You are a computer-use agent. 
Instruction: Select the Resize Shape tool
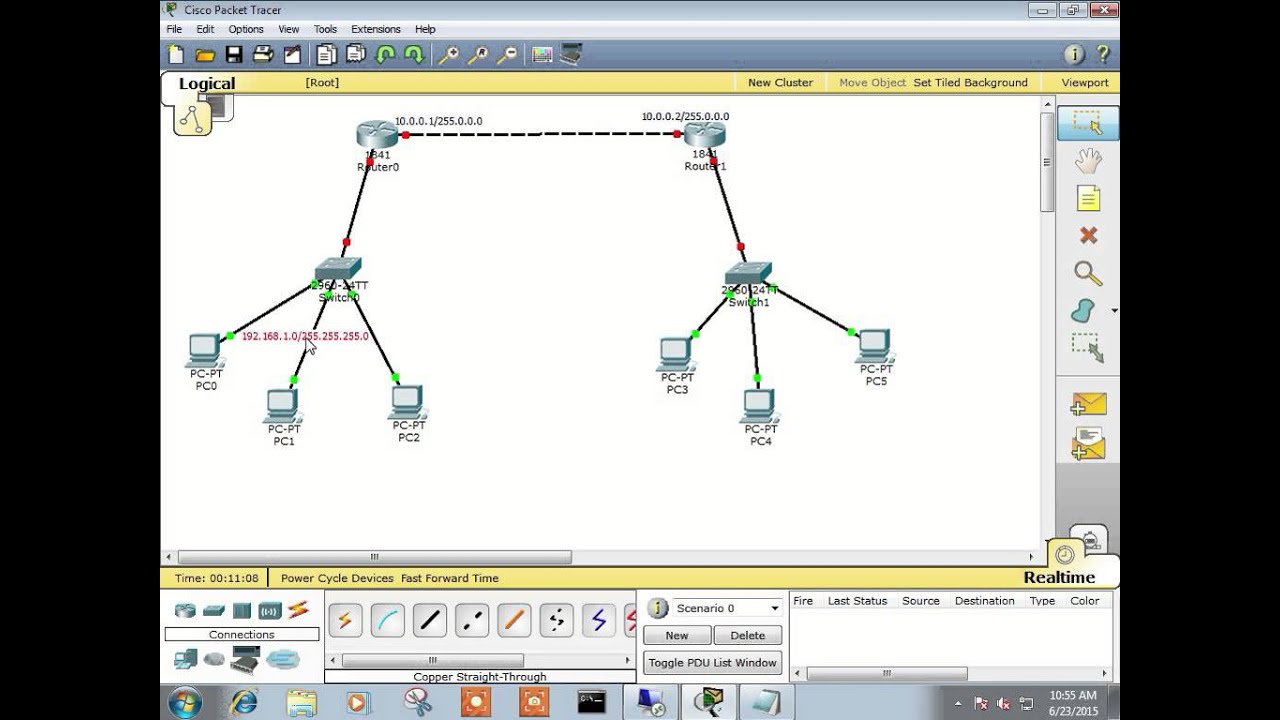(1087, 348)
